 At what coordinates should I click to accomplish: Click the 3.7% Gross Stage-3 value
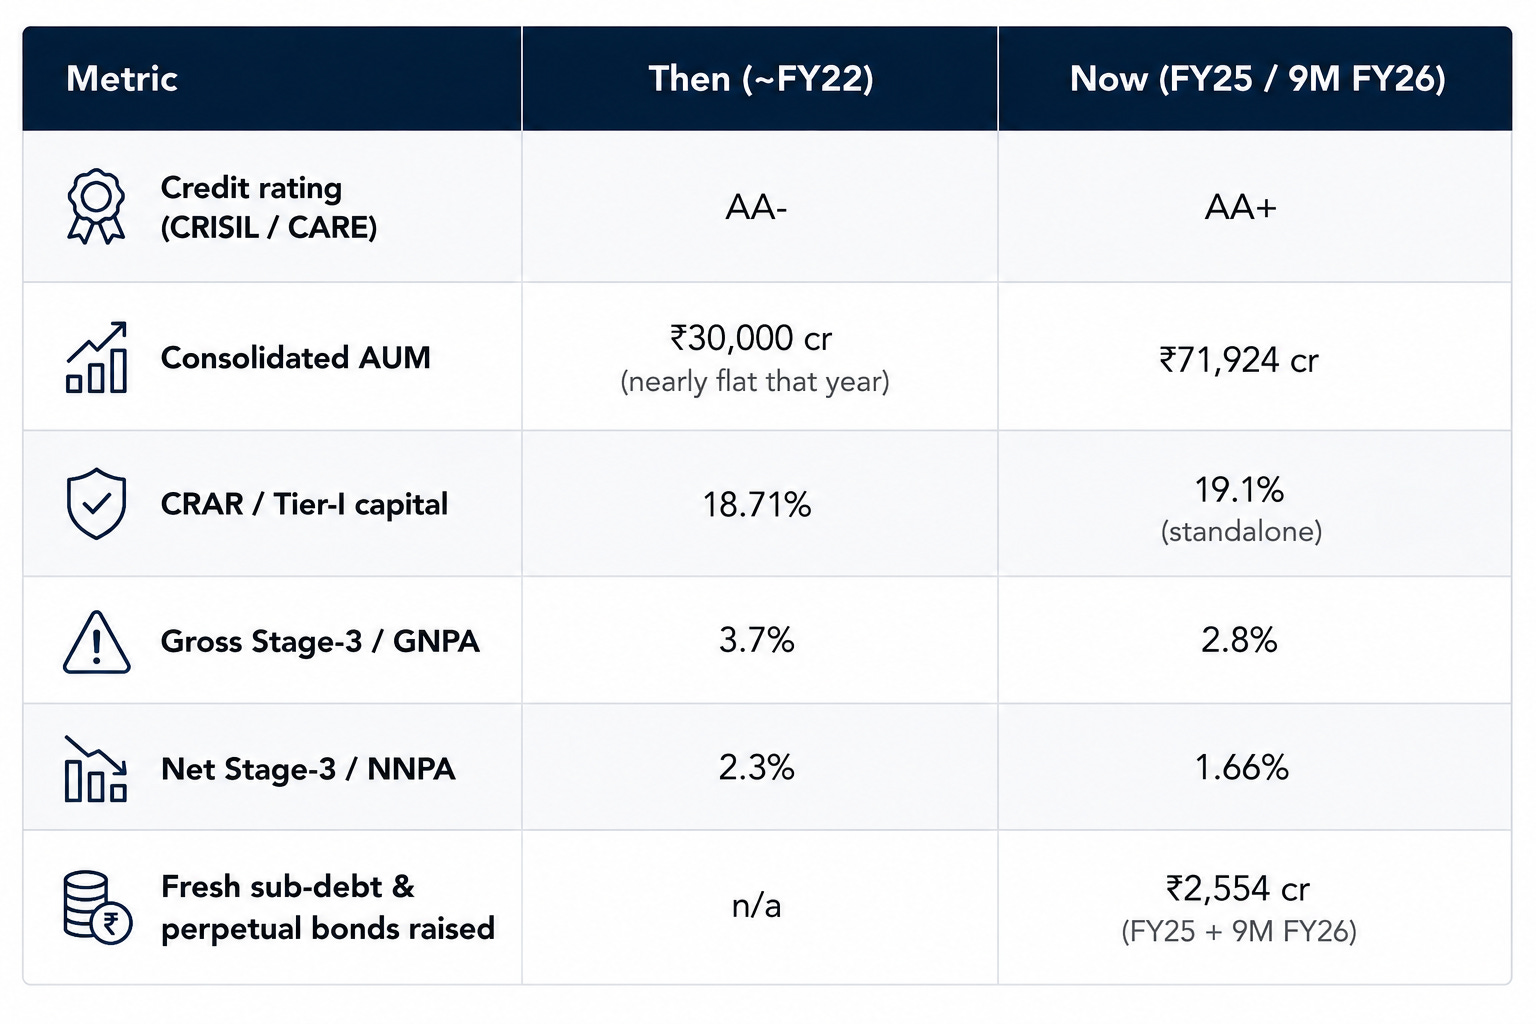pyautogui.click(x=756, y=639)
